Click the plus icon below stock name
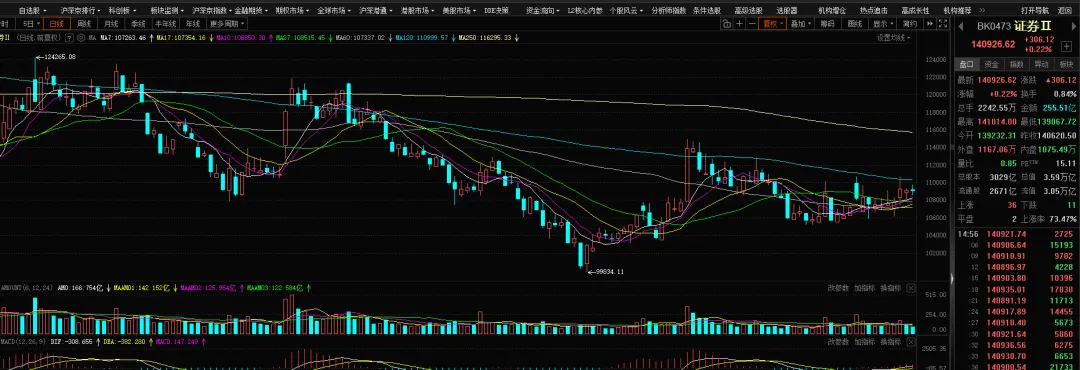1080x370 pixels. tap(1065, 45)
